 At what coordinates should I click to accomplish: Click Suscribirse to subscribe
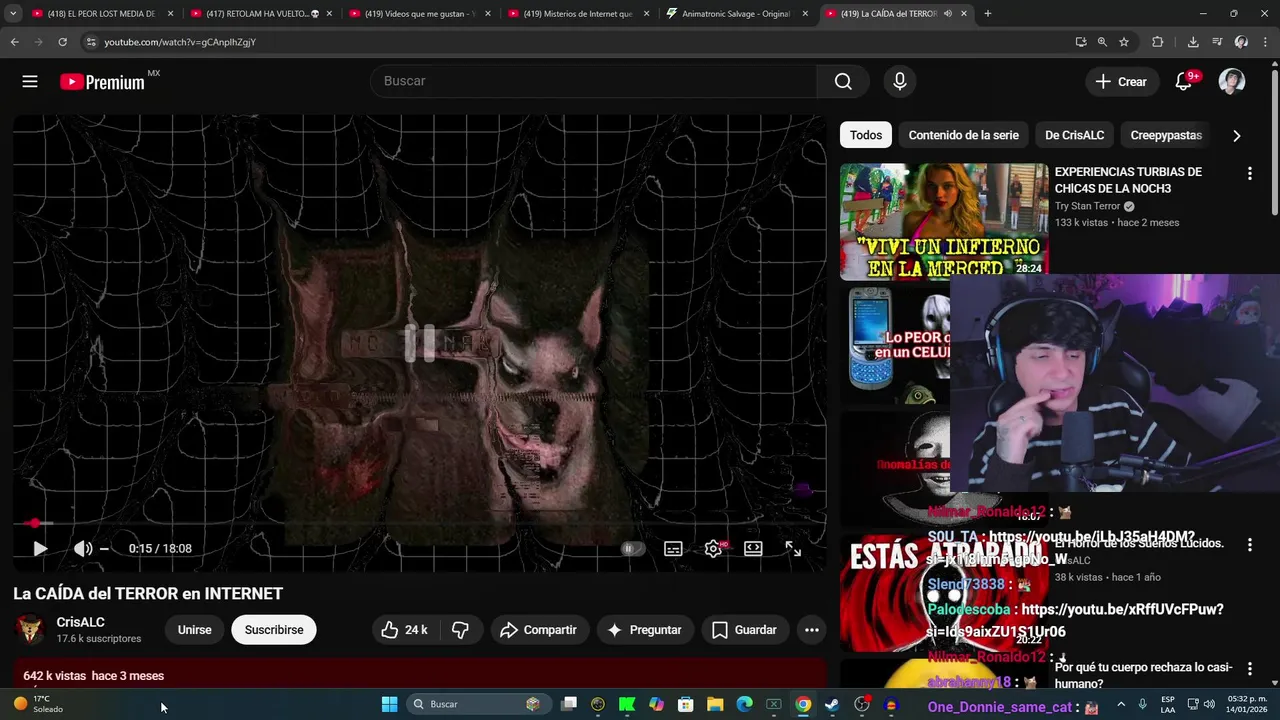click(x=274, y=630)
